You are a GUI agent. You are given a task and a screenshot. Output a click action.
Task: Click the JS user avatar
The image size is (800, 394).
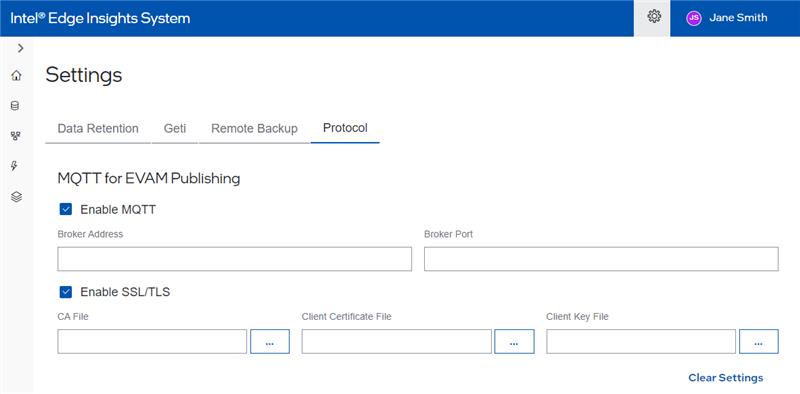(x=693, y=18)
